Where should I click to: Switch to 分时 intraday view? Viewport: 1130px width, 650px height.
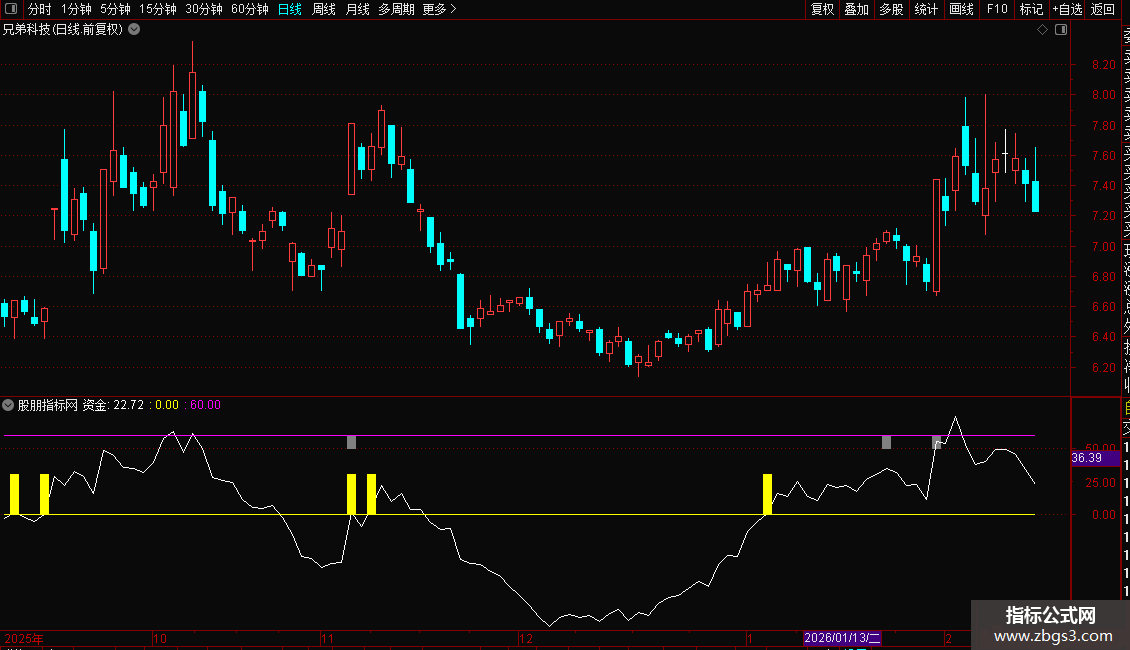tap(40, 9)
